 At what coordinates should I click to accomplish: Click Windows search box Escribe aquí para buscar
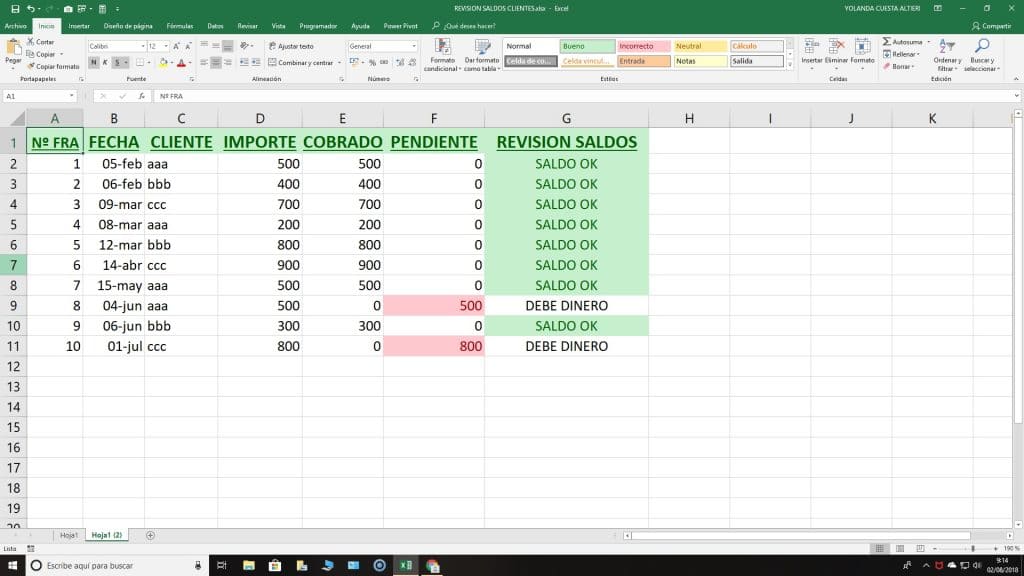[118, 566]
